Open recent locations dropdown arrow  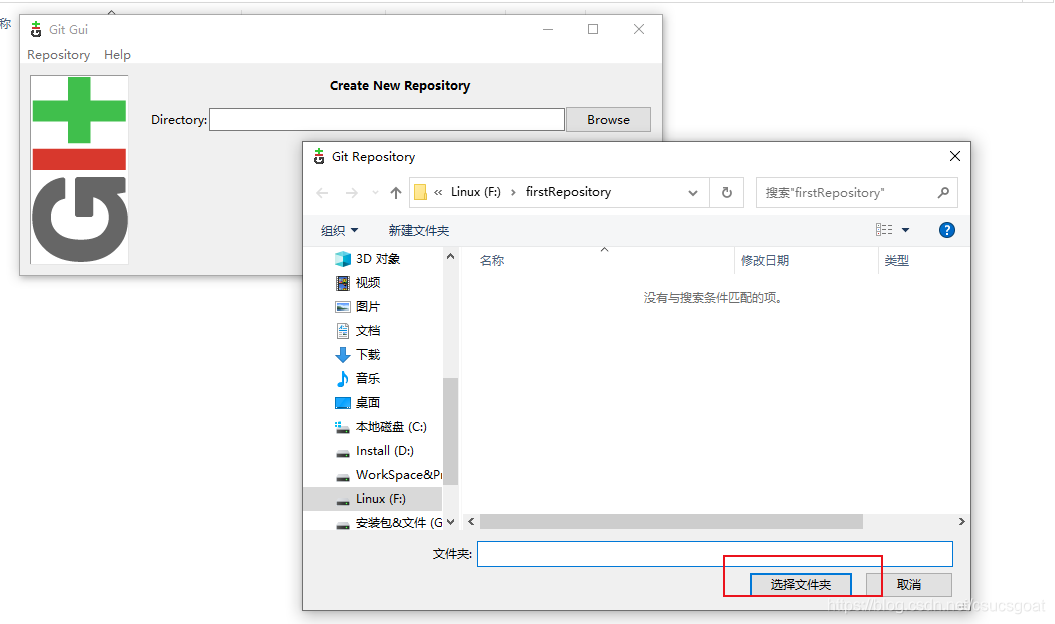click(375, 193)
